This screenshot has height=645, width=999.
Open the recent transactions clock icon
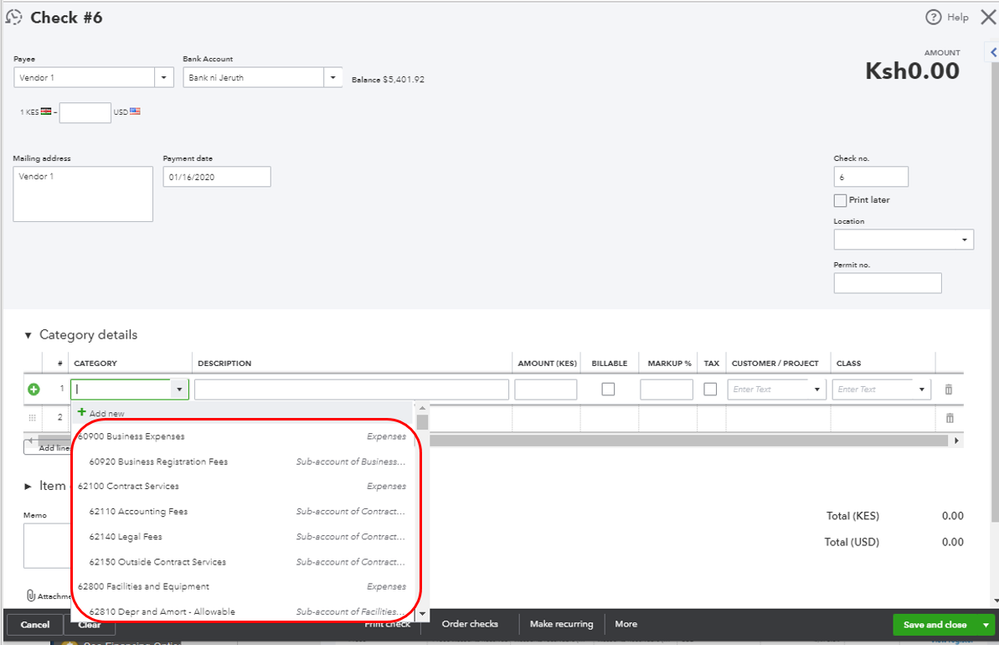tap(13, 17)
